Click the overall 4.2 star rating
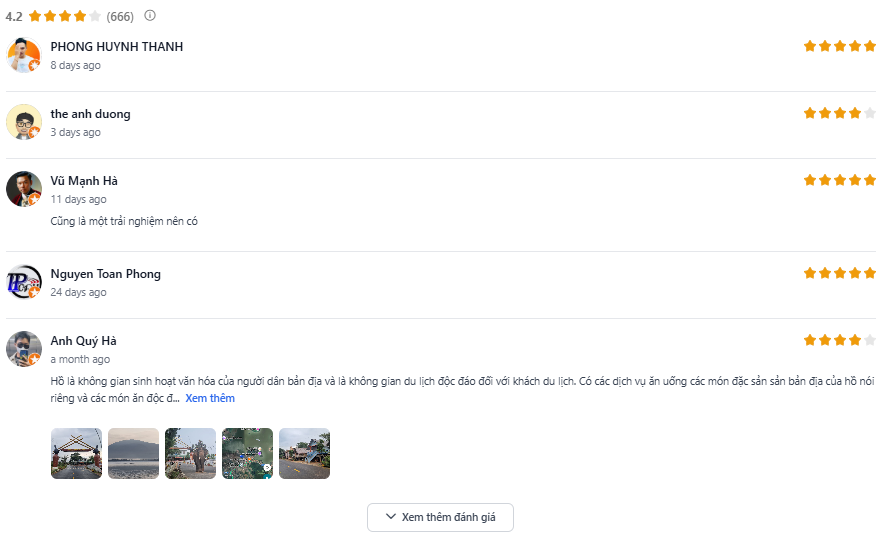 point(65,16)
